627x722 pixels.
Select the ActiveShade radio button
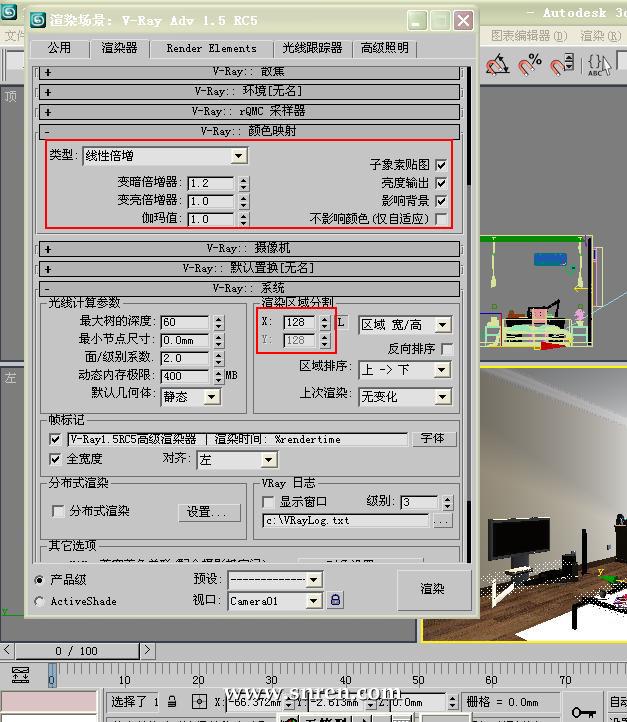point(40,601)
